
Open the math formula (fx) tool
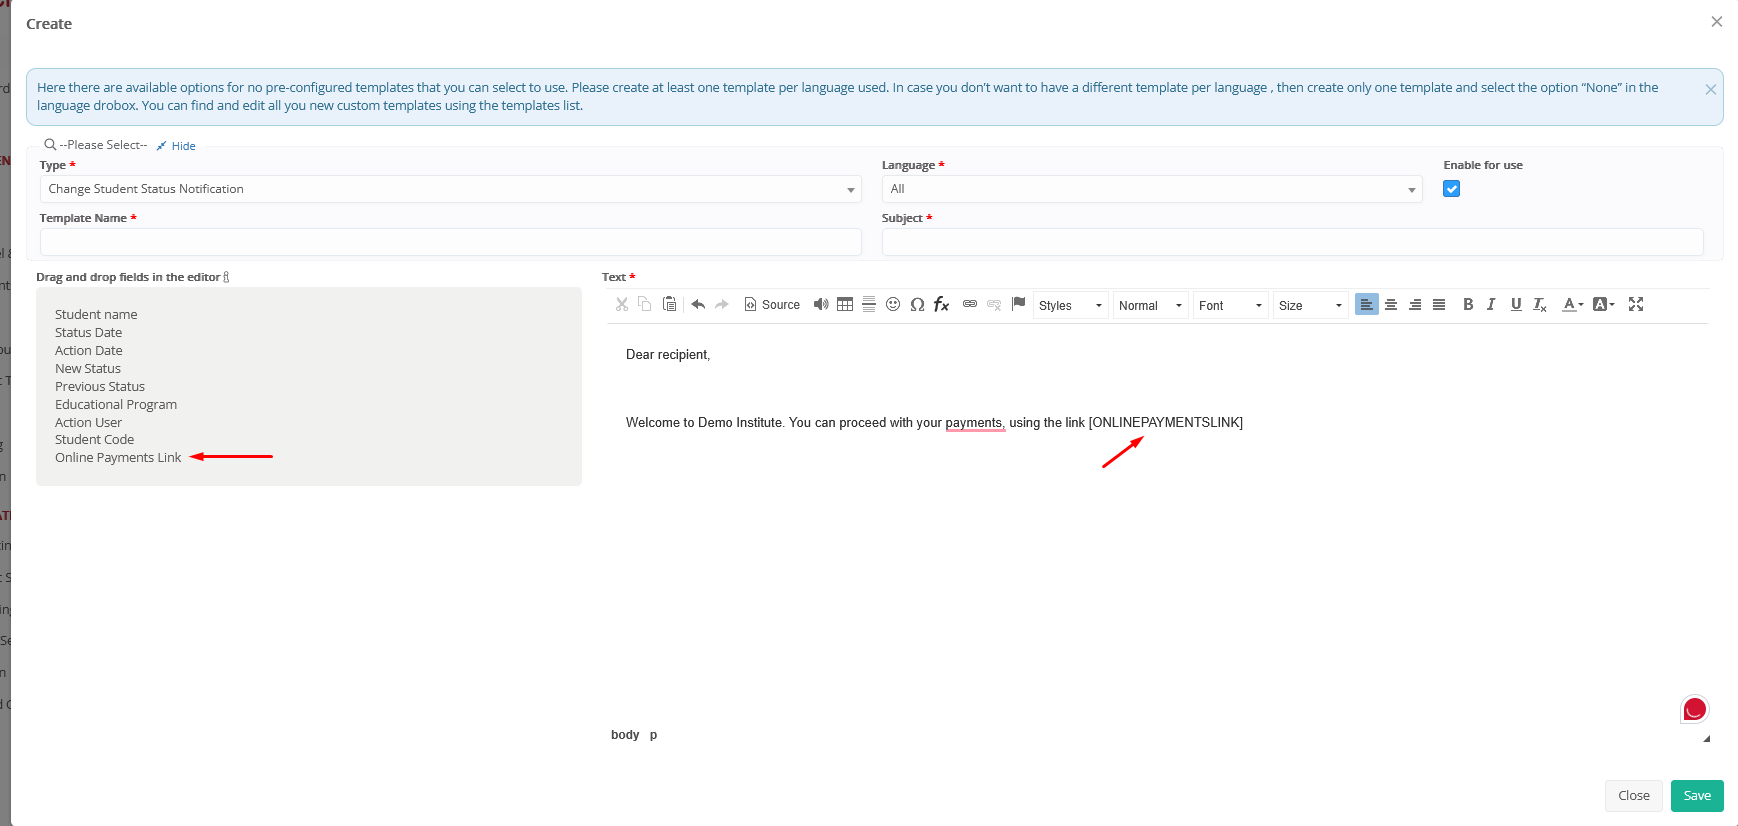point(941,305)
